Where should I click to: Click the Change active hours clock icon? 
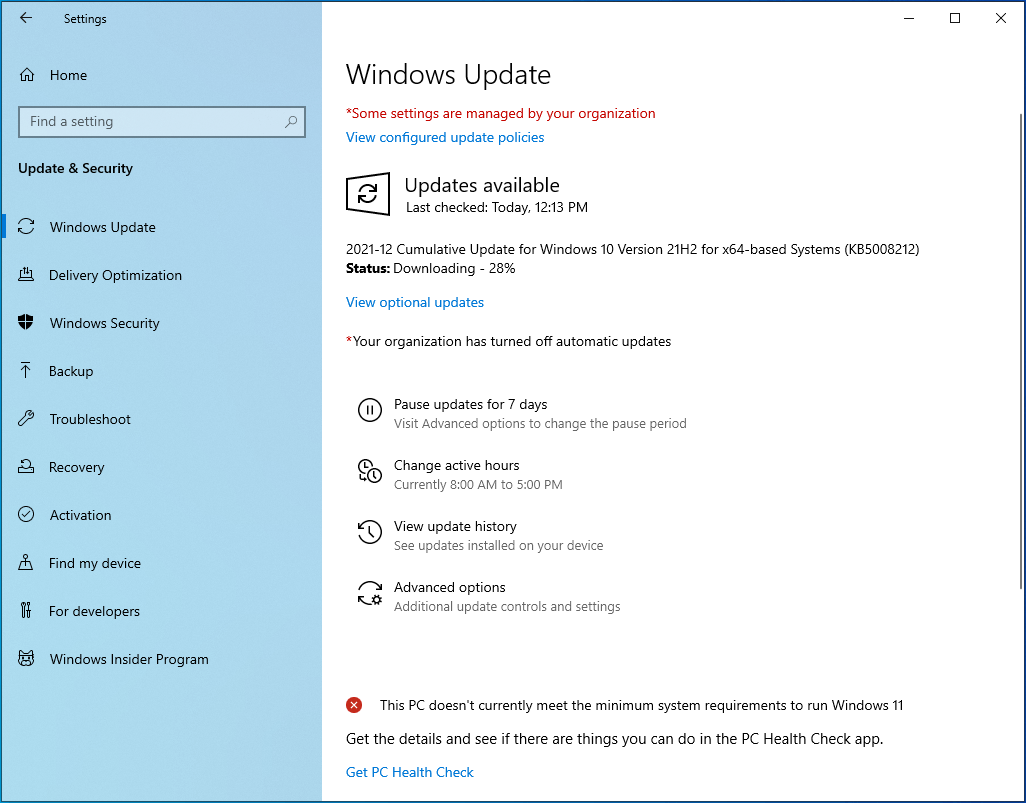point(370,471)
